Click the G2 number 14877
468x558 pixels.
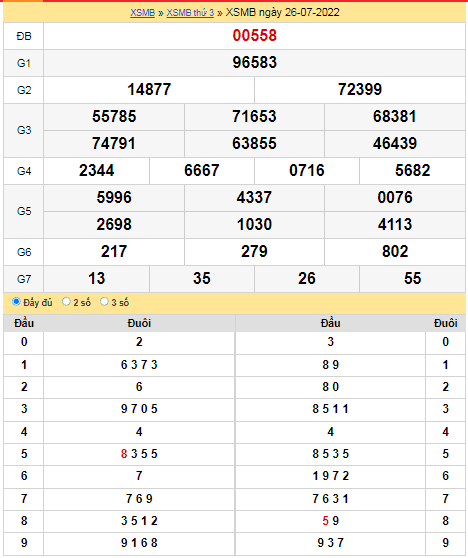149,90
